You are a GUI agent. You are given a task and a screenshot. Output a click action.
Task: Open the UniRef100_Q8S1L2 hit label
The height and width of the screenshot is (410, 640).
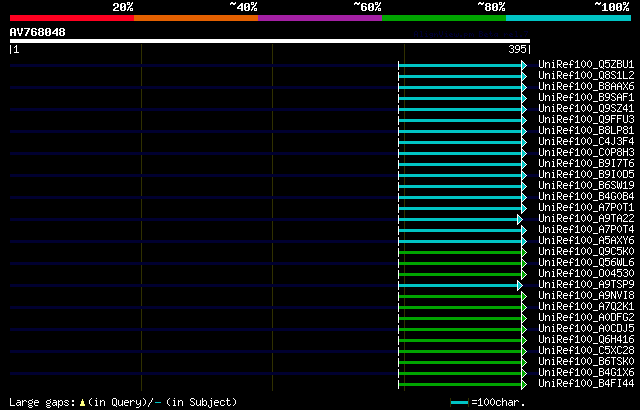coord(586,75)
